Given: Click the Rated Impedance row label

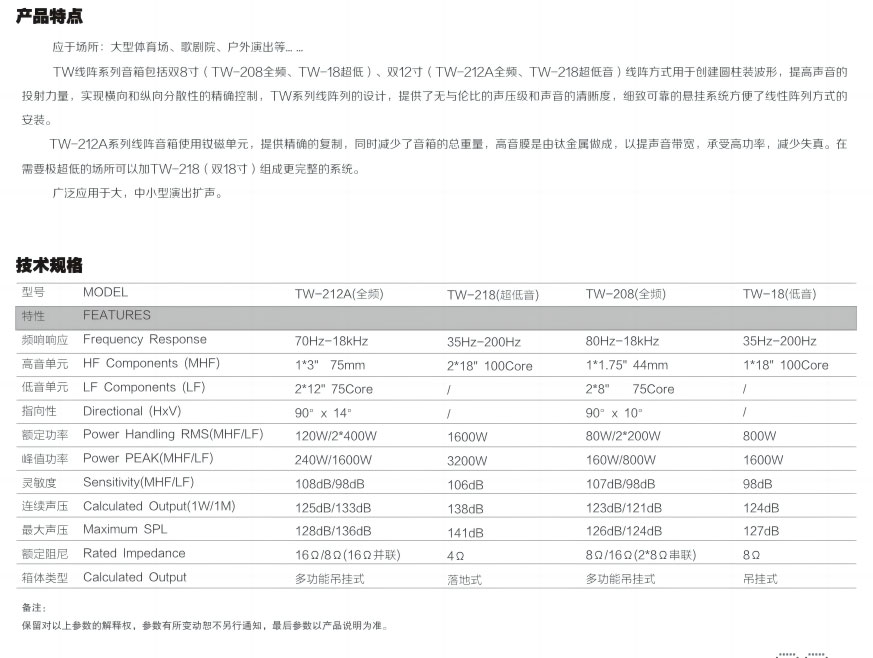Looking at the screenshot, I should coord(134,553).
